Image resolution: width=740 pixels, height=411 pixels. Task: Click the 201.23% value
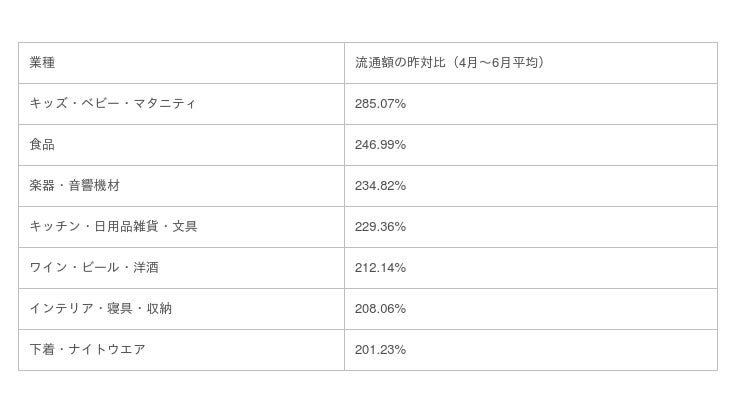(x=380, y=350)
